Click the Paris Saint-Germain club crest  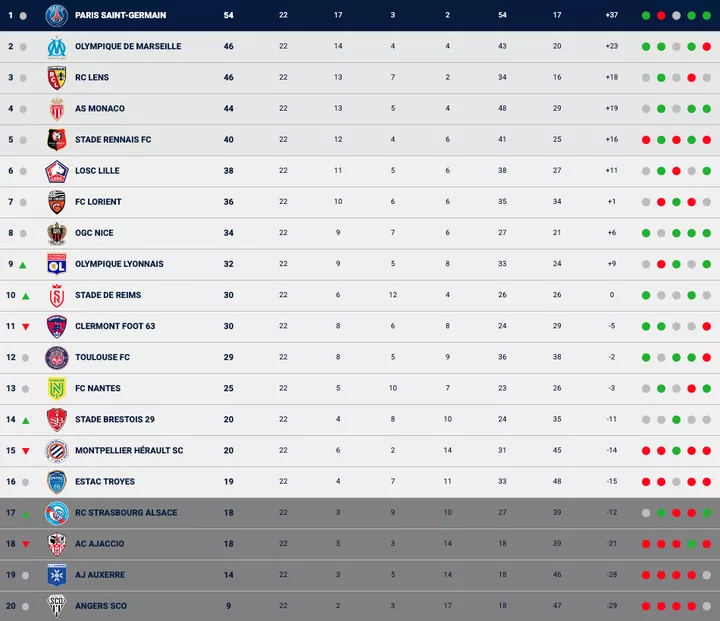tap(56, 15)
